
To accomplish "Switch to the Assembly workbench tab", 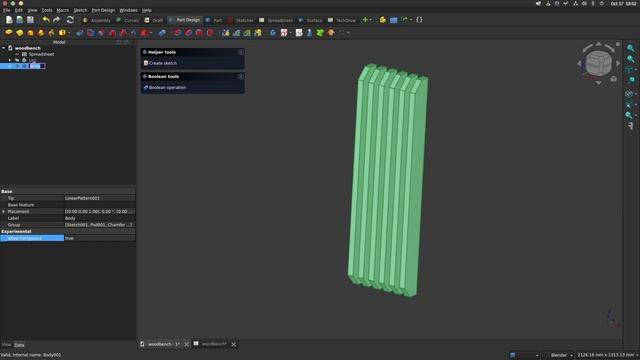I will 97,20.
